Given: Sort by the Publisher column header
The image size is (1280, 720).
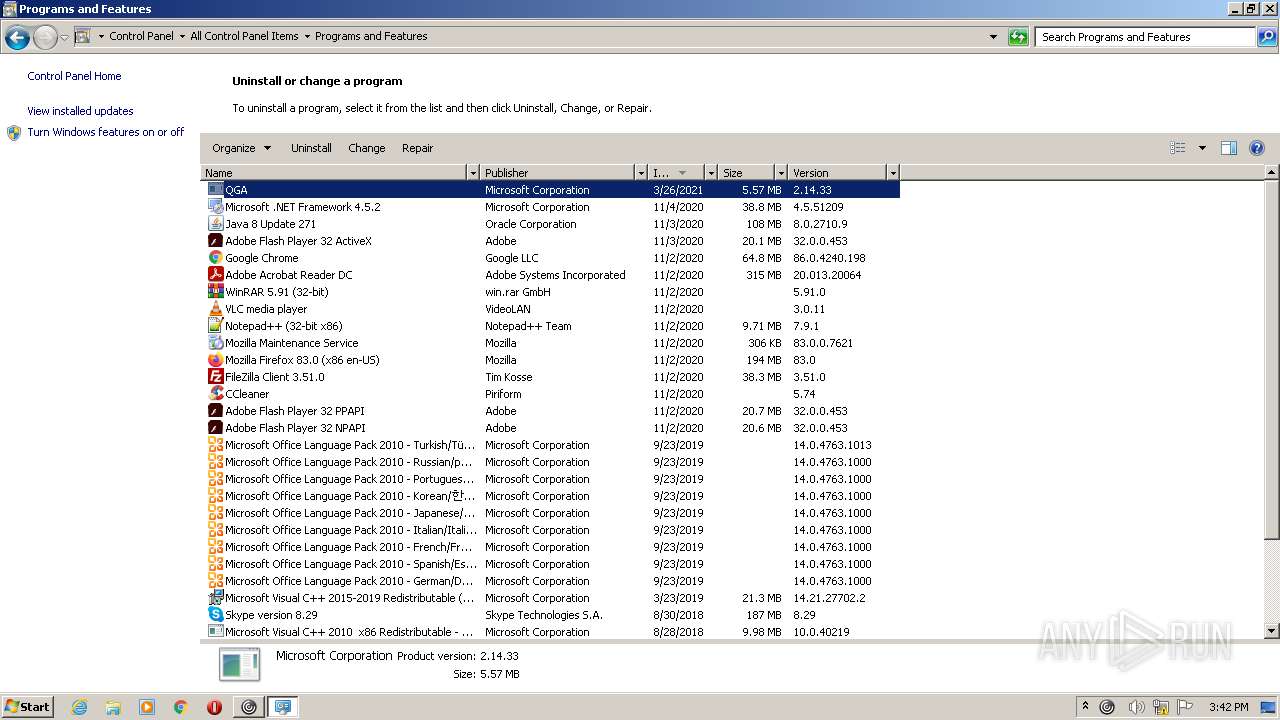Looking at the screenshot, I should pyautogui.click(x=558, y=173).
